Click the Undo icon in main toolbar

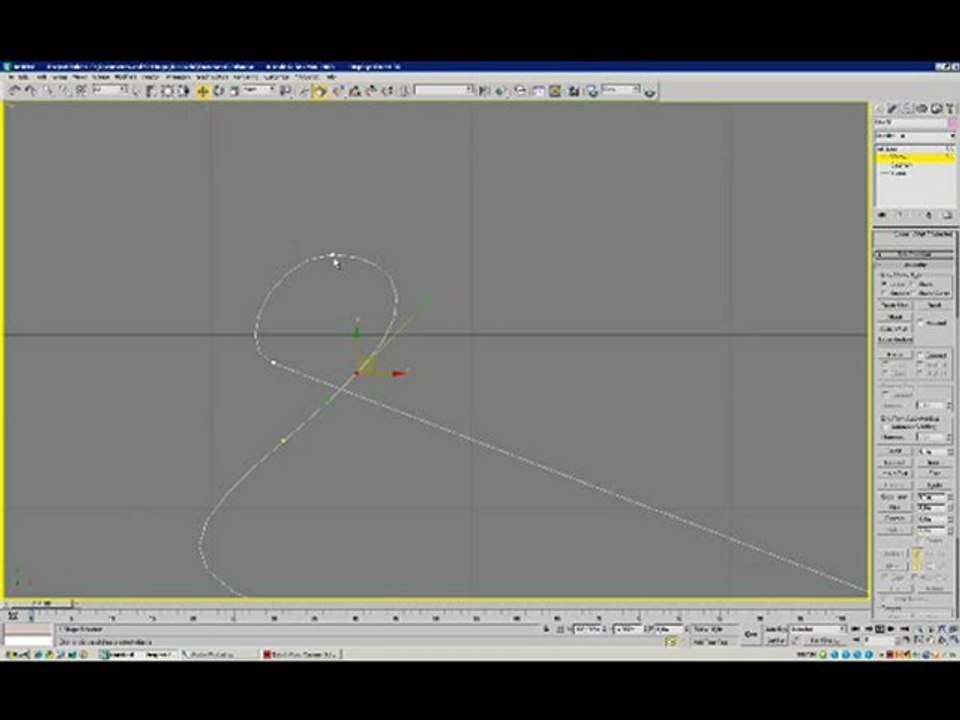click(x=14, y=91)
